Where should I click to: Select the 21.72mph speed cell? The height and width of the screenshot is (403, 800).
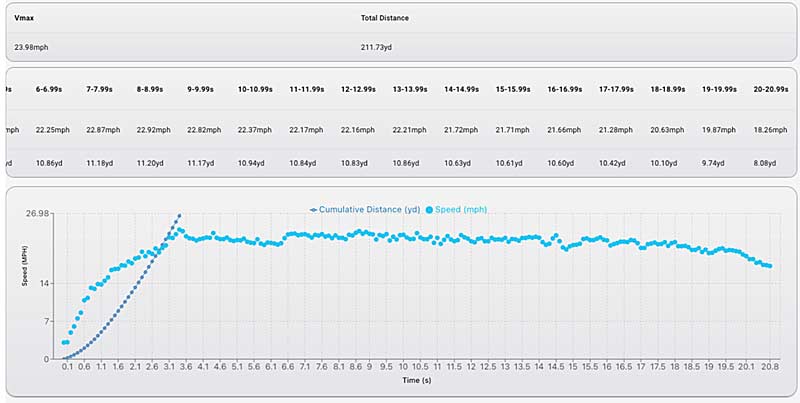click(x=461, y=130)
